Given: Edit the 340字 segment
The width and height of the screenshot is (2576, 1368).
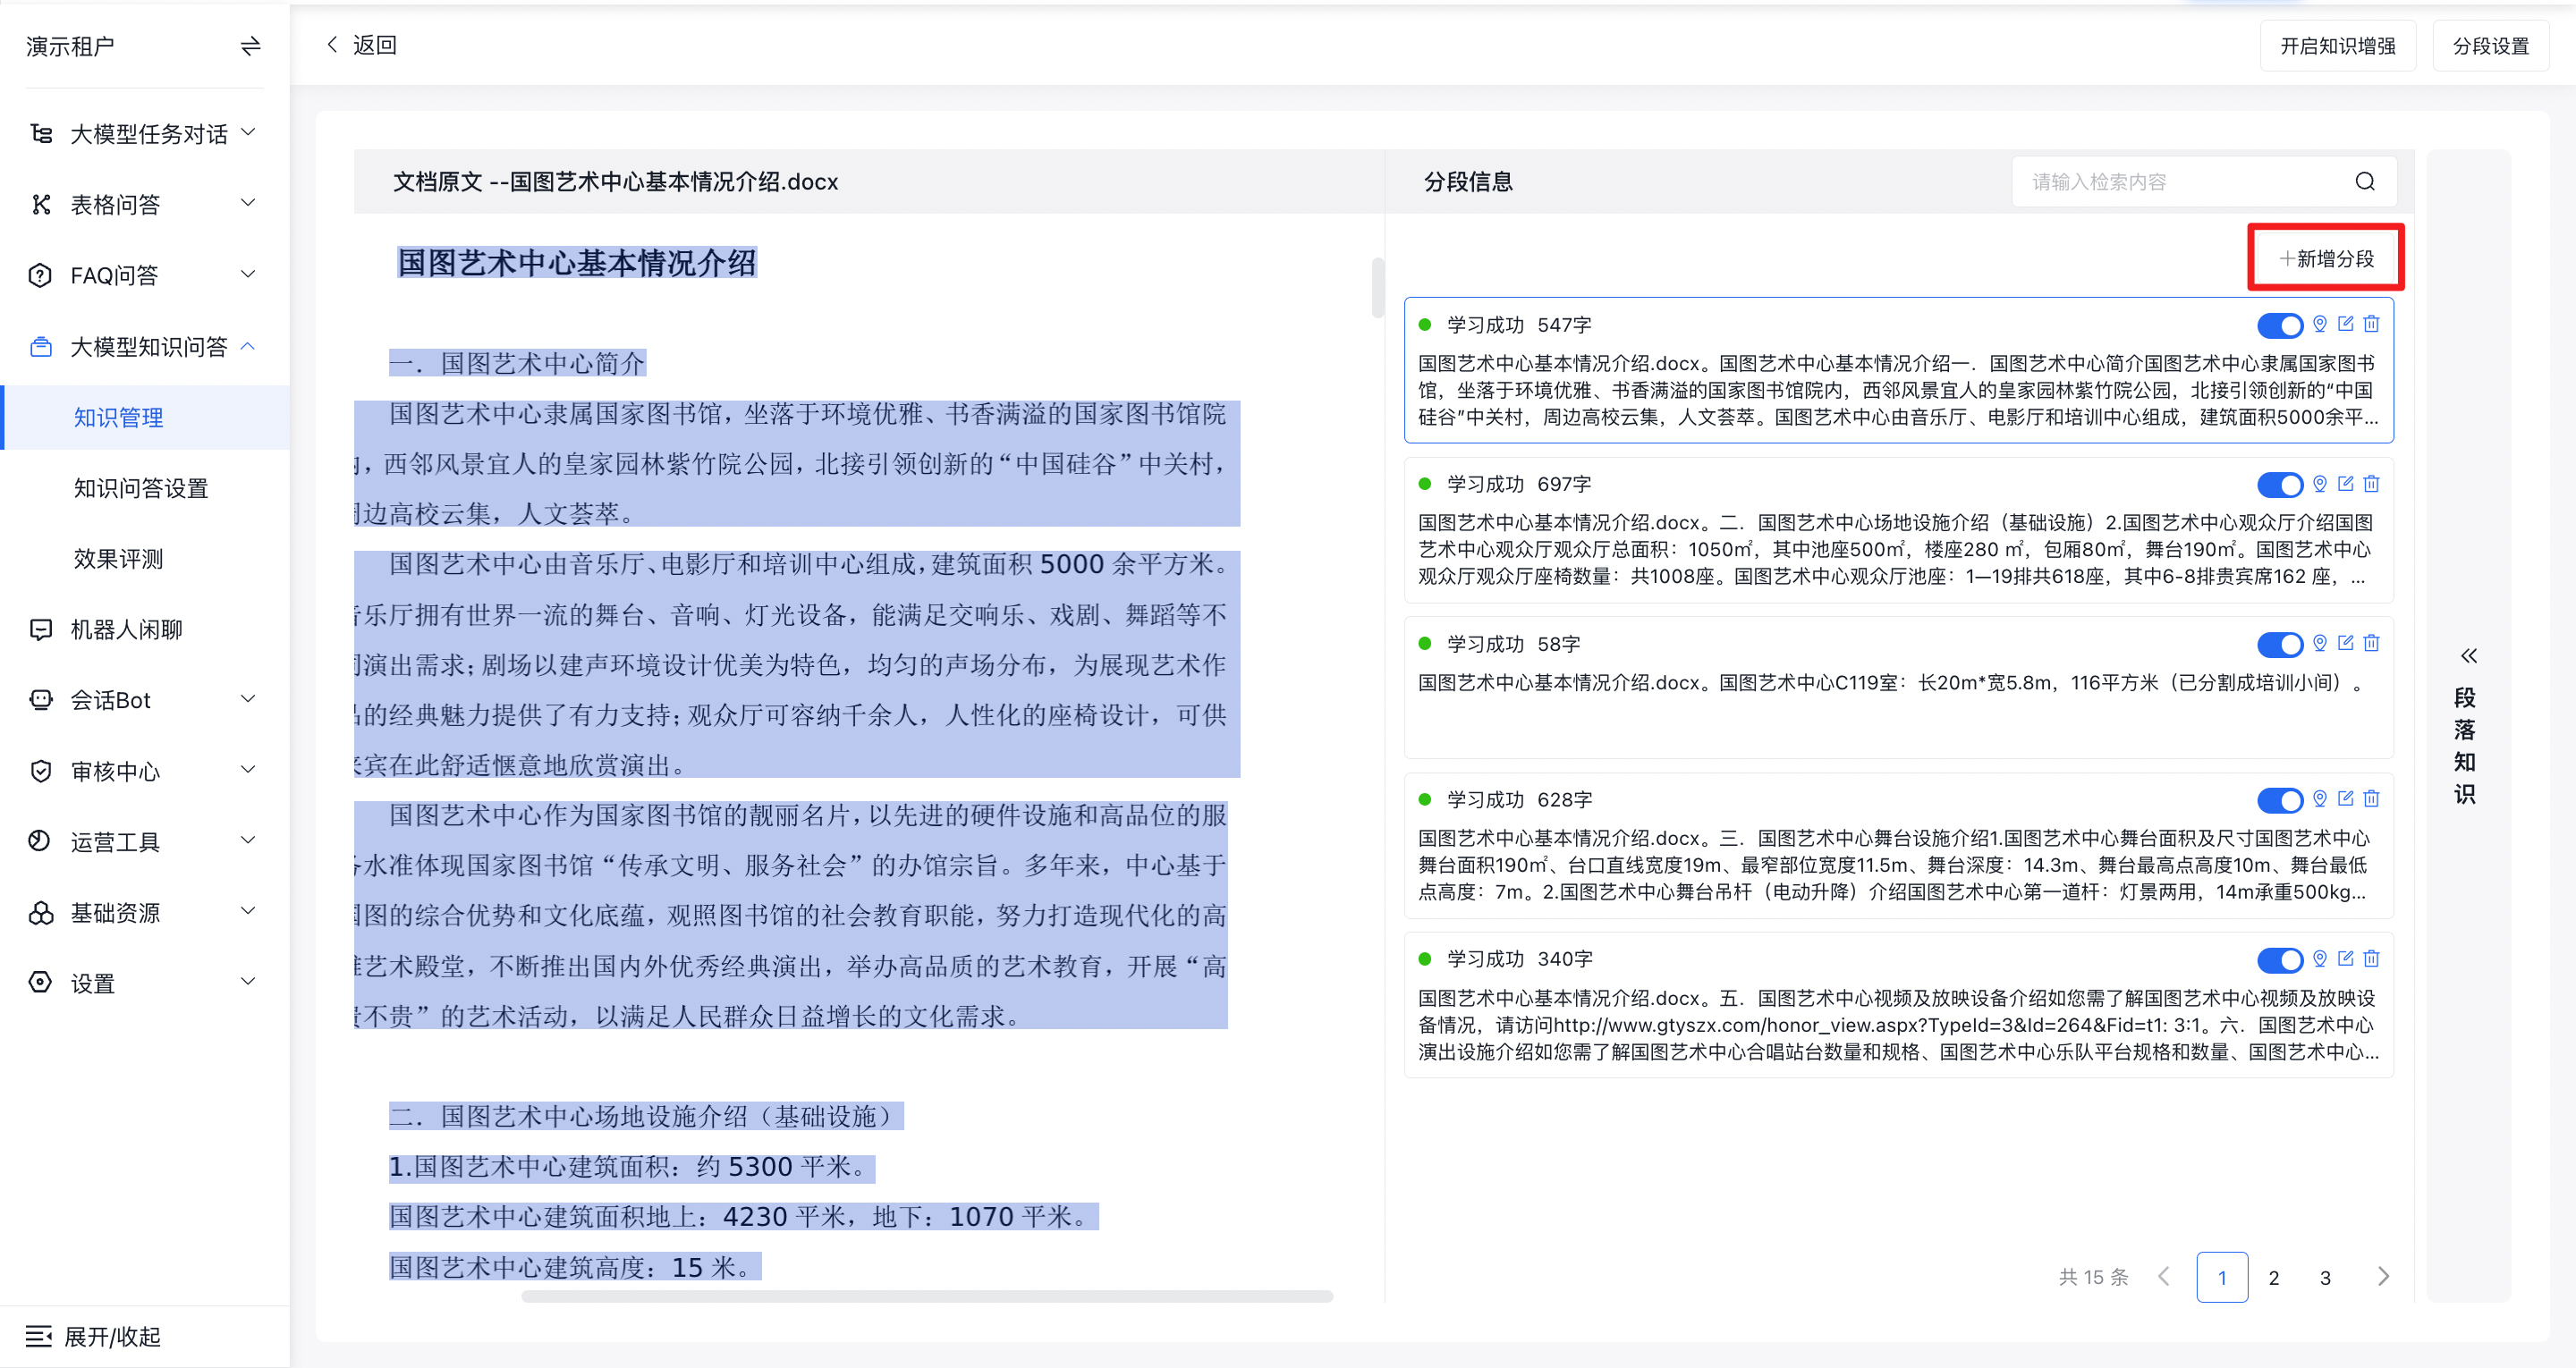Looking at the screenshot, I should [x=2345, y=959].
